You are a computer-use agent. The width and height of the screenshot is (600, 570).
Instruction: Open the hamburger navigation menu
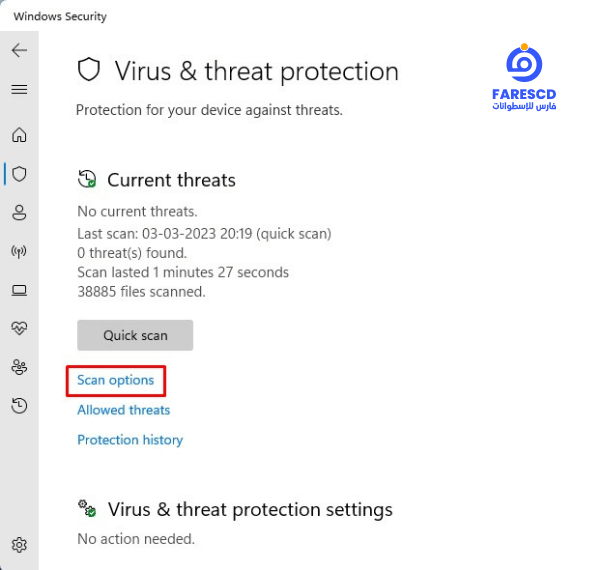(19, 90)
